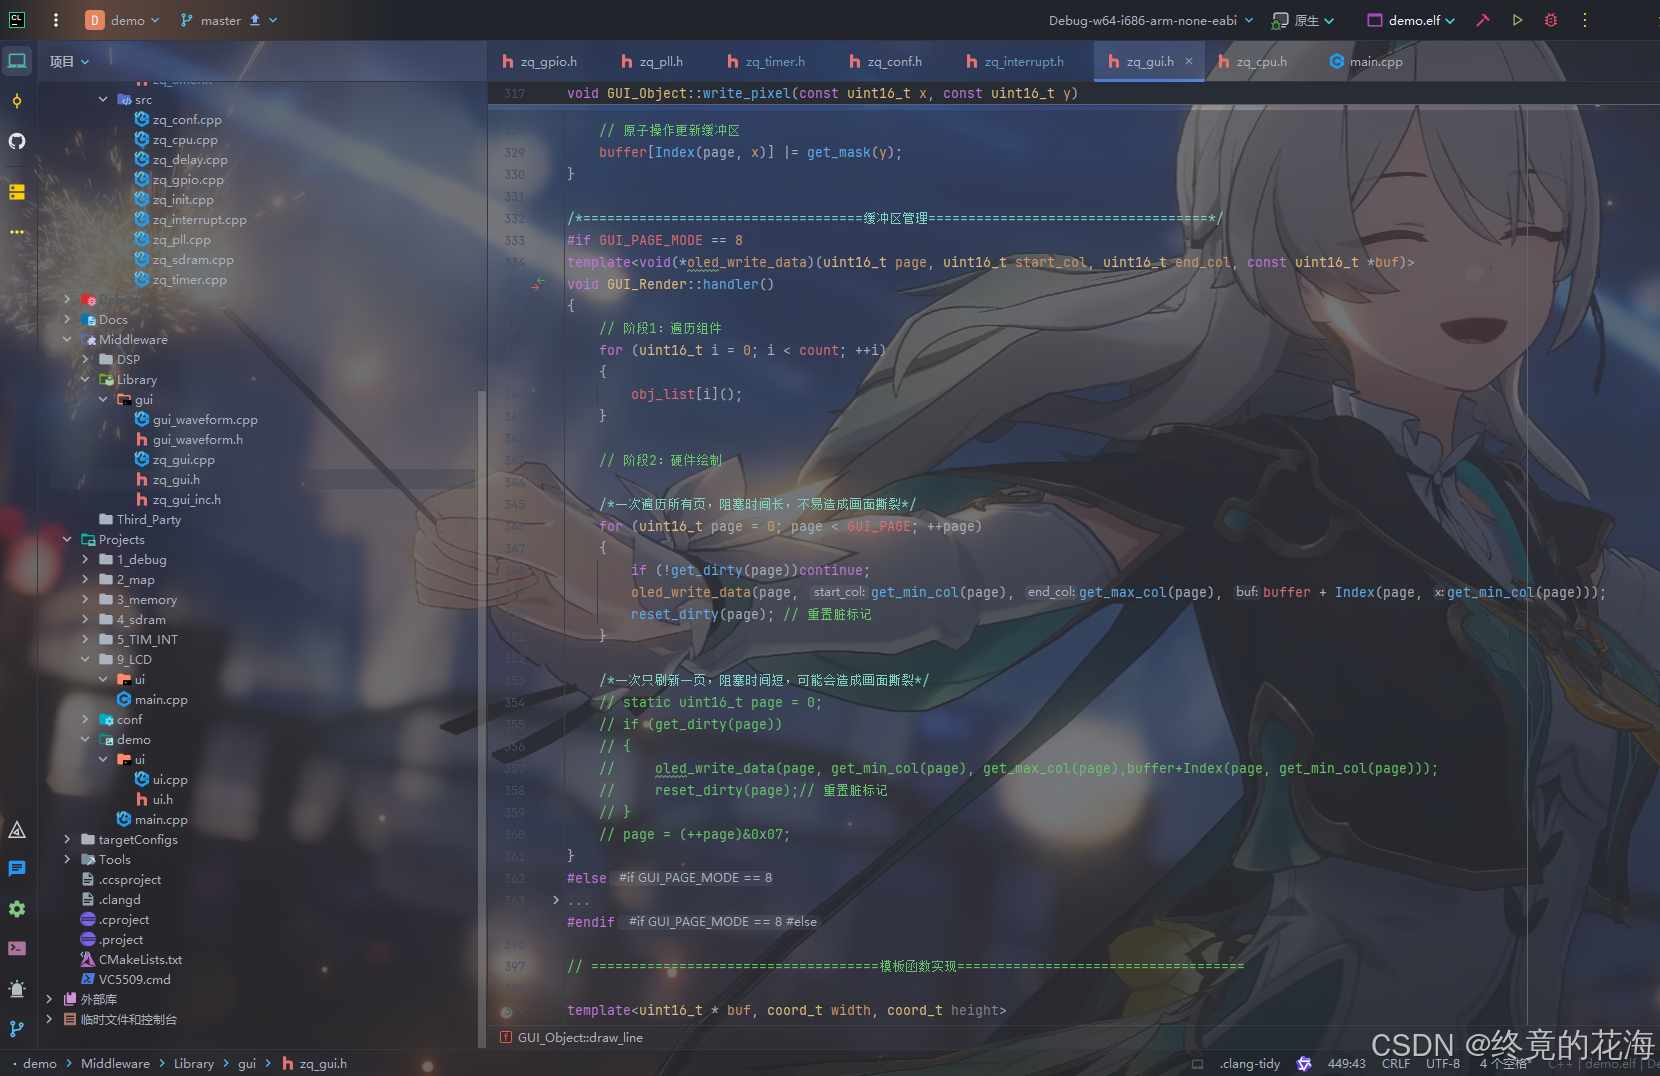Change CRLF line separator in status bar
This screenshot has width=1660, height=1076.
(x=1395, y=1063)
